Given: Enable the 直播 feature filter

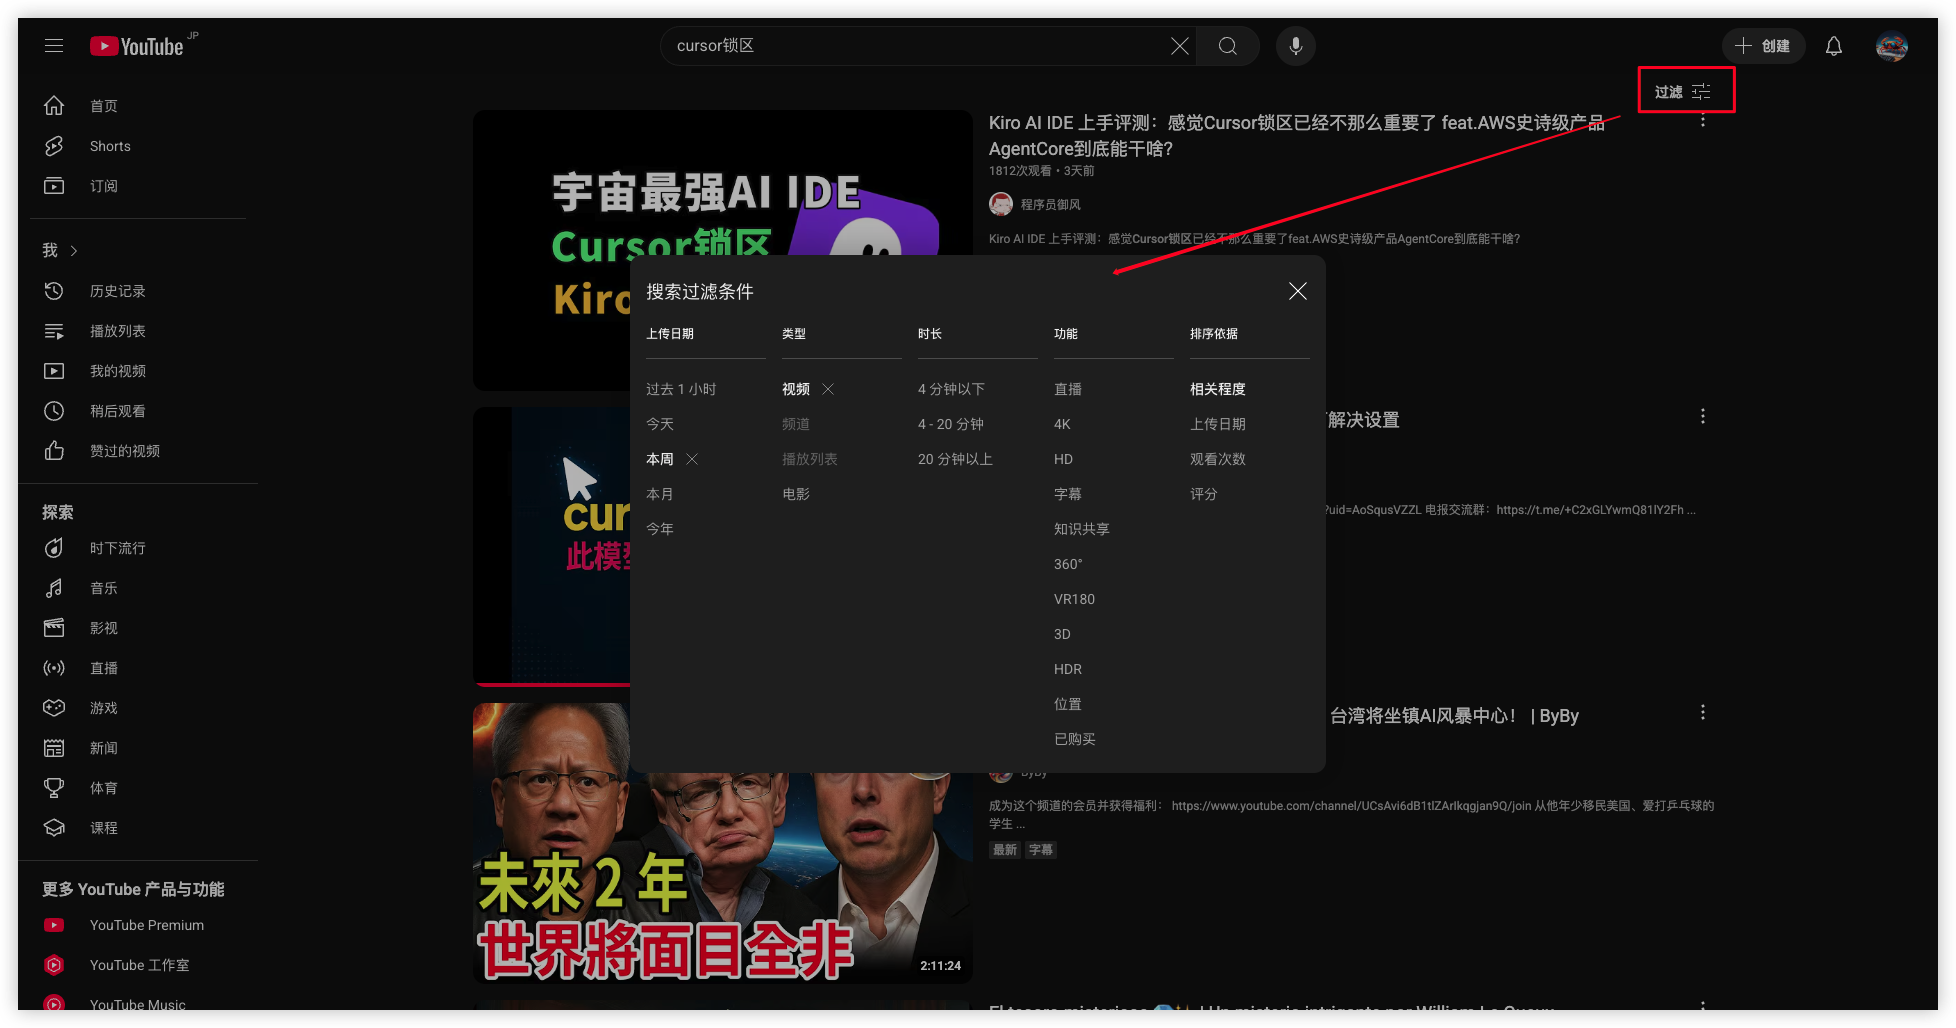Looking at the screenshot, I should click(1068, 389).
